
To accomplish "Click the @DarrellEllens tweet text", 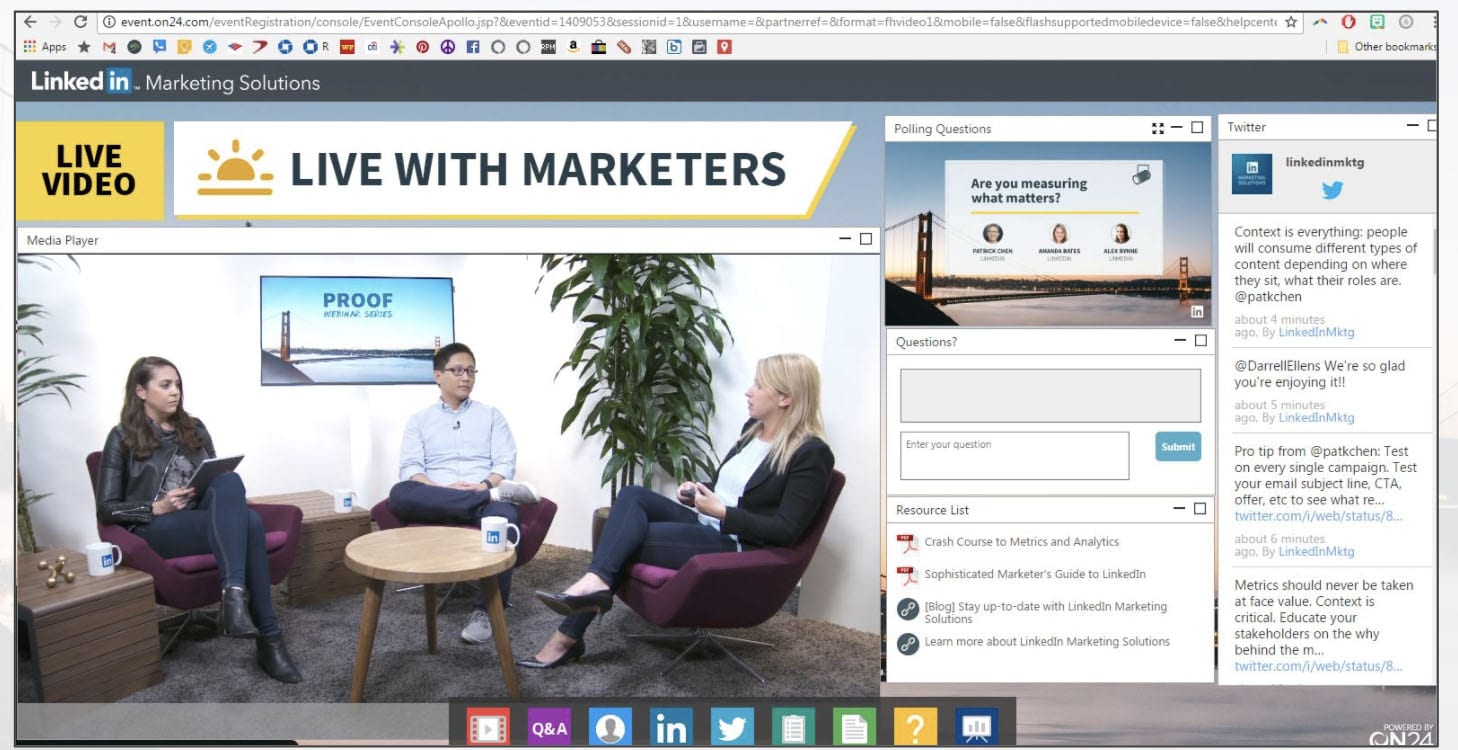I will 1319,374.
